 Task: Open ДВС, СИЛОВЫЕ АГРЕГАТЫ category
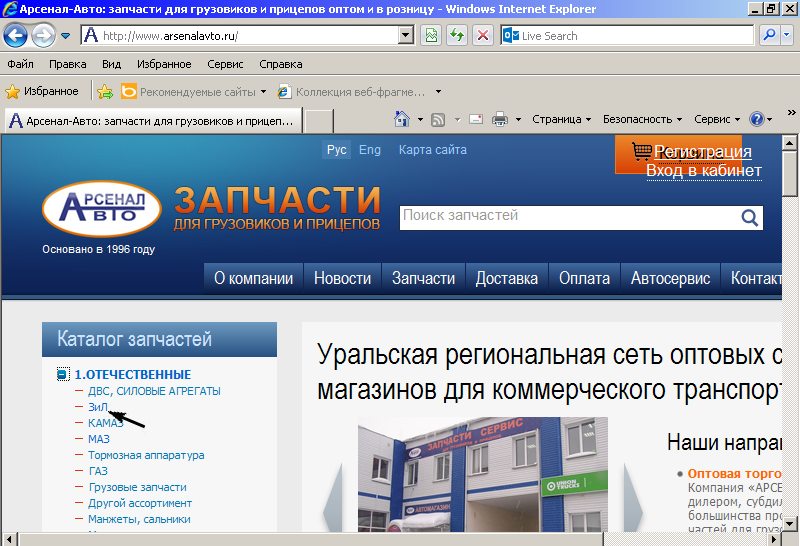154,391
